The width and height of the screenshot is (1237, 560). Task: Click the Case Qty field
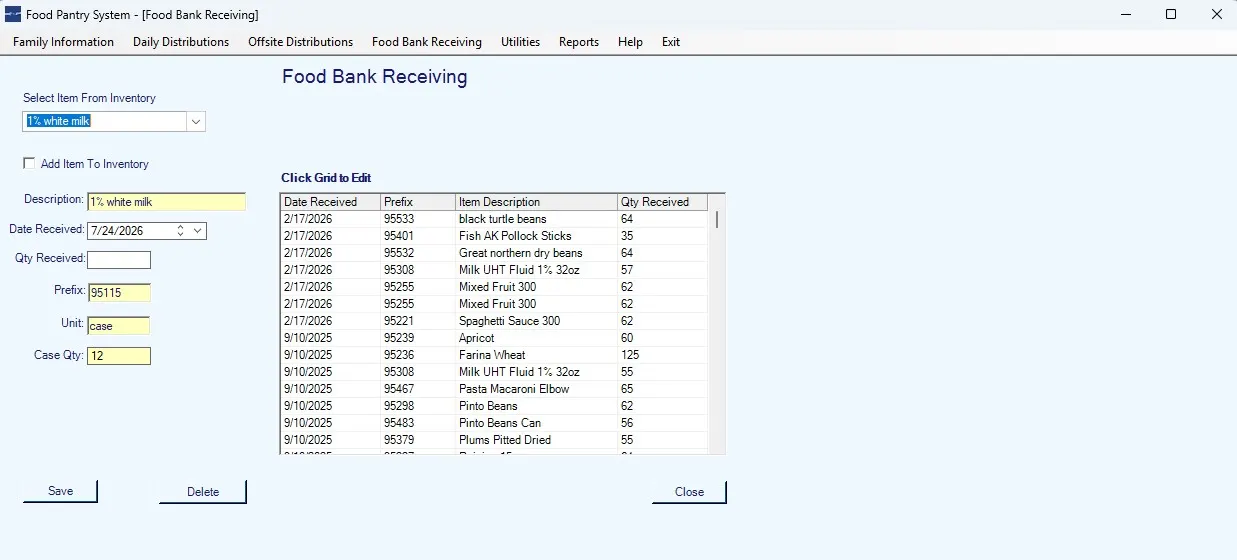(119, 356)
